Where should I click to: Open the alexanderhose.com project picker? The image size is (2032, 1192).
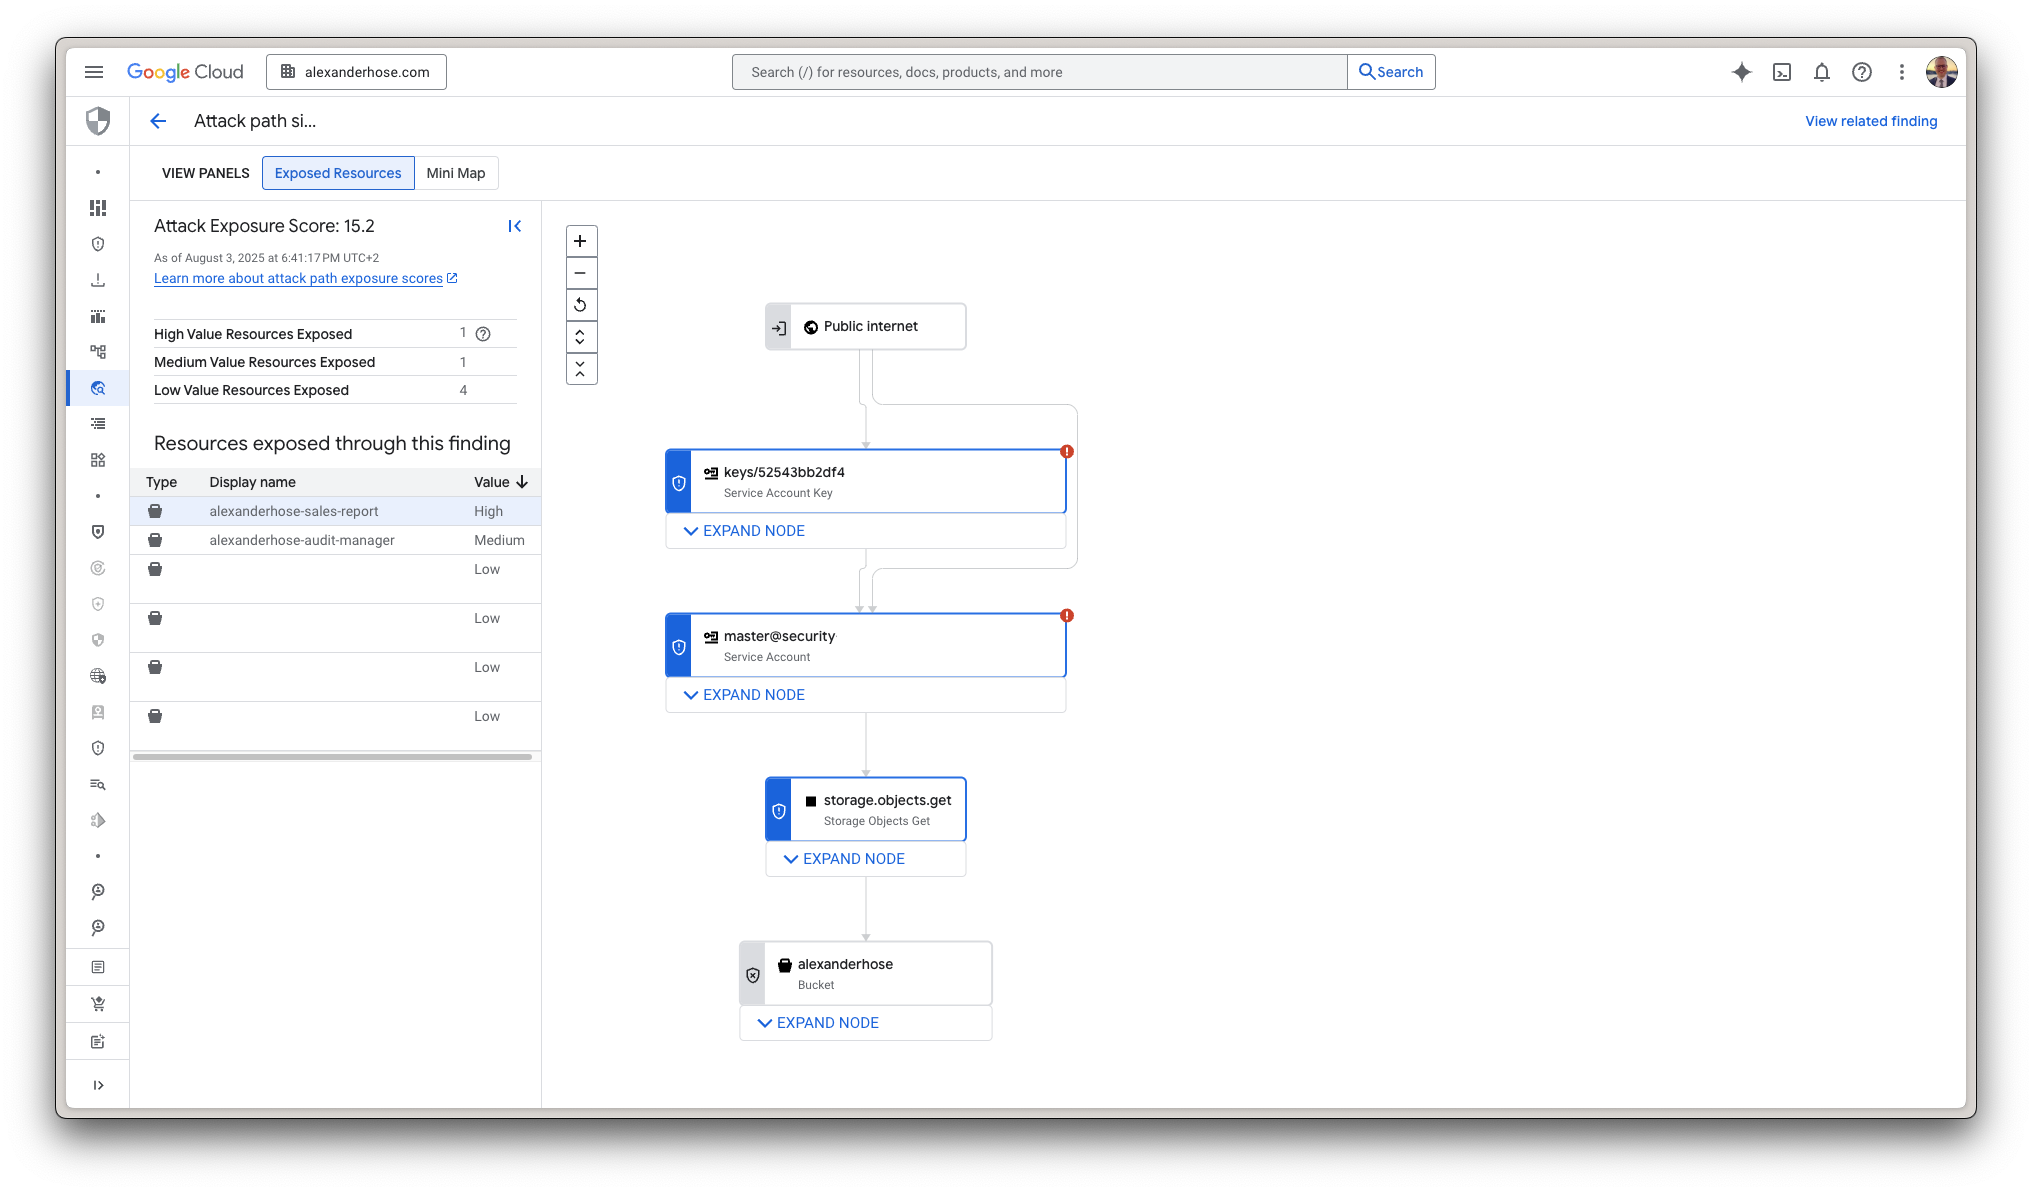pos(356,72)
